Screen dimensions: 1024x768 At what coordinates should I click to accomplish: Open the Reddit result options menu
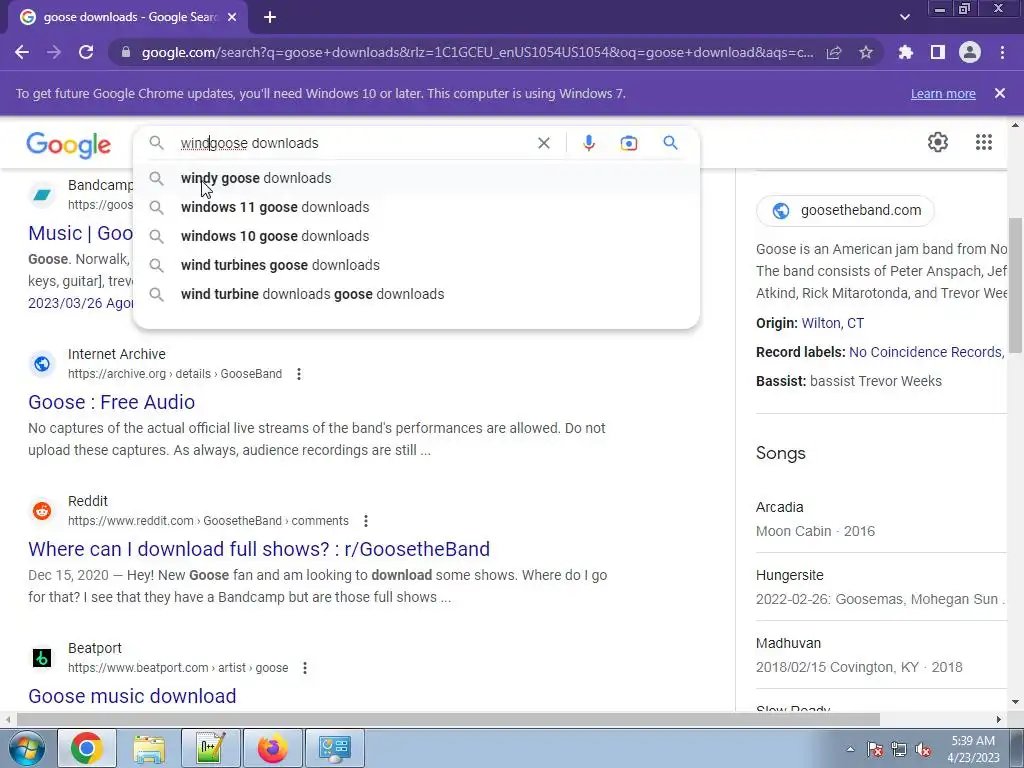point(366,521)
